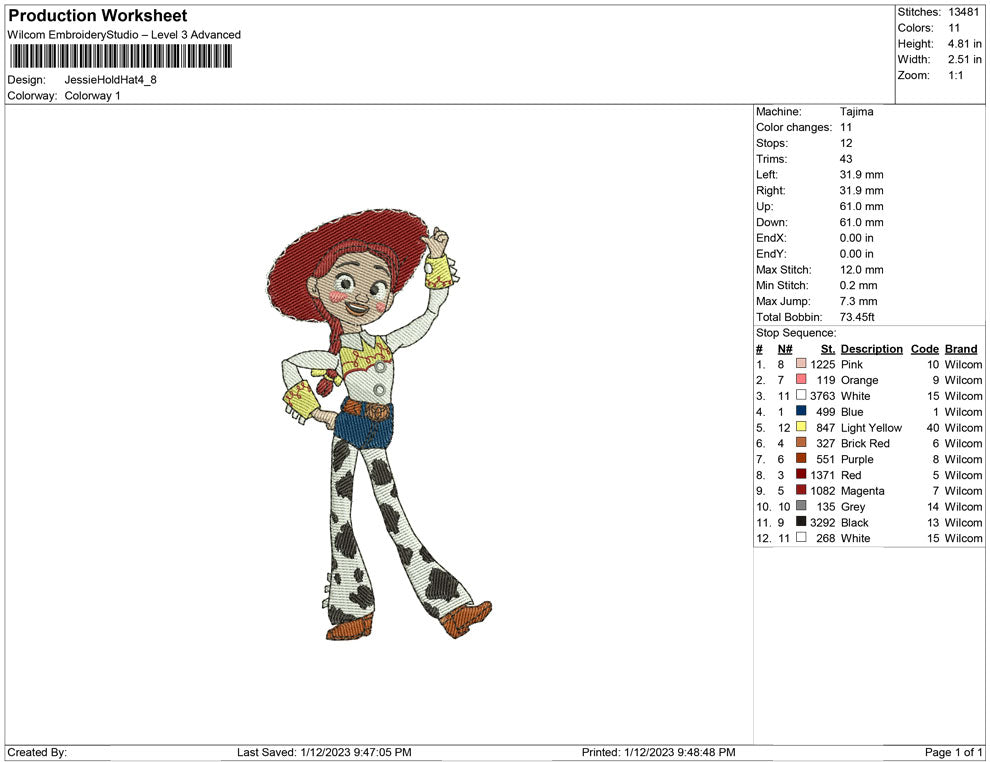Click the Description column header
The height and width of the screenshot is (762, 990).
[x=871, y=348]
